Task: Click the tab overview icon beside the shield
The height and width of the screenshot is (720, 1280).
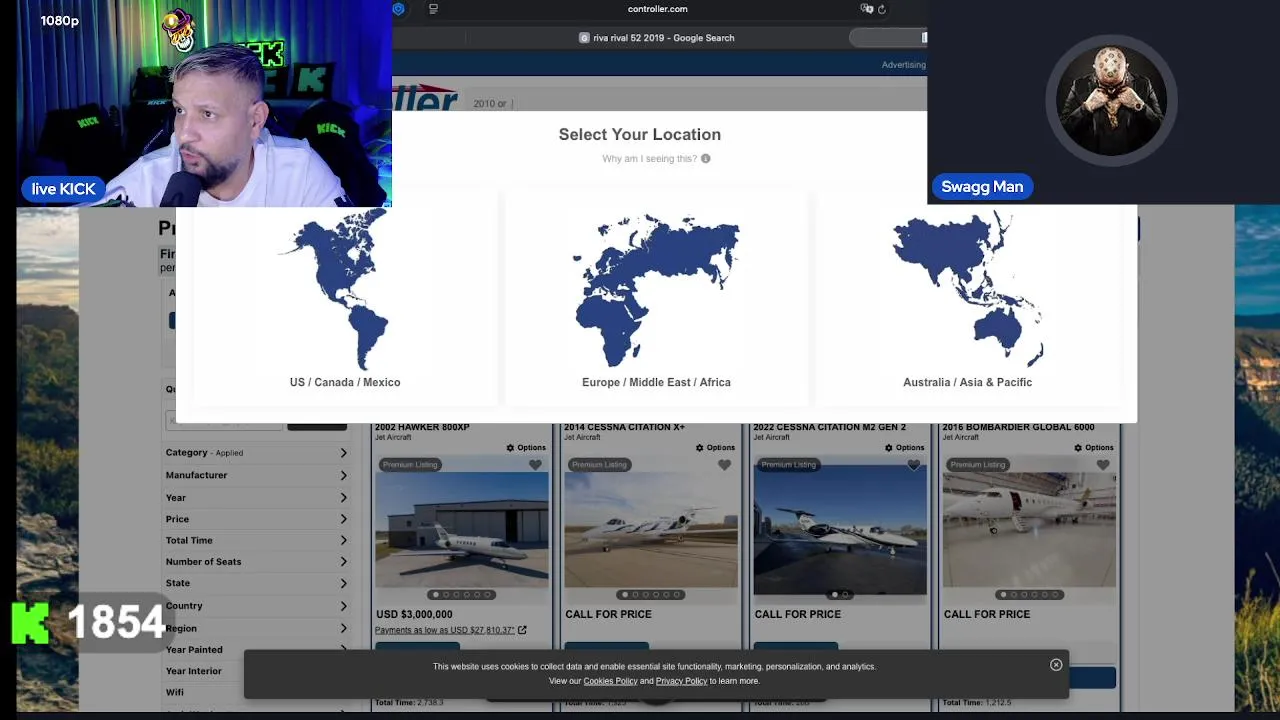Action: coord(433,9)
